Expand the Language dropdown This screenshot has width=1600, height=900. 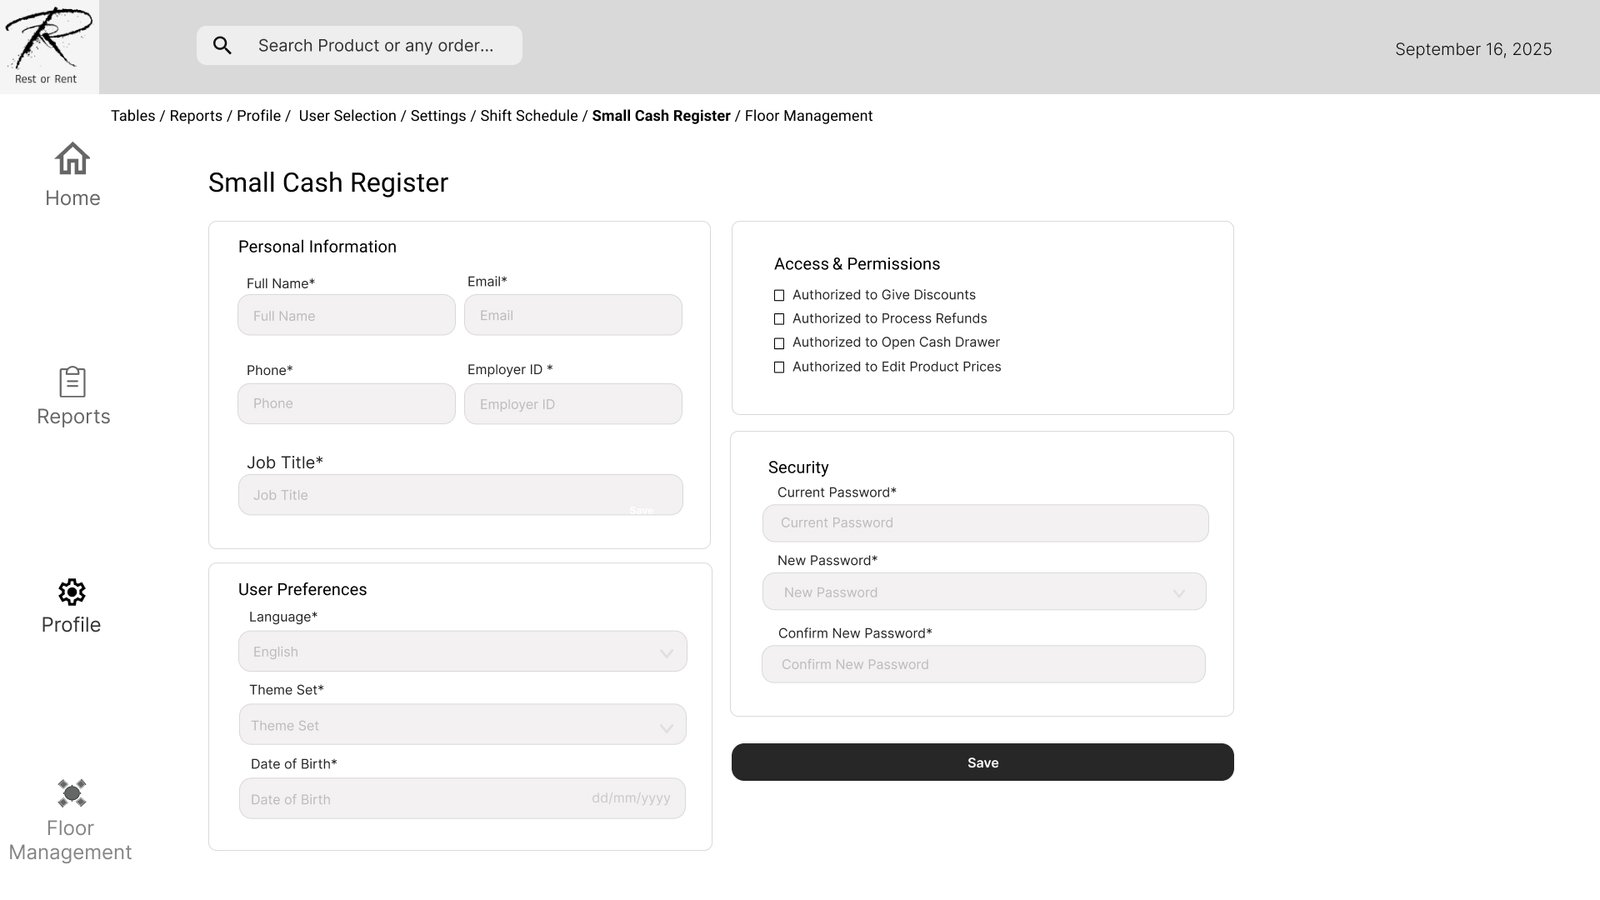(666, 653)
